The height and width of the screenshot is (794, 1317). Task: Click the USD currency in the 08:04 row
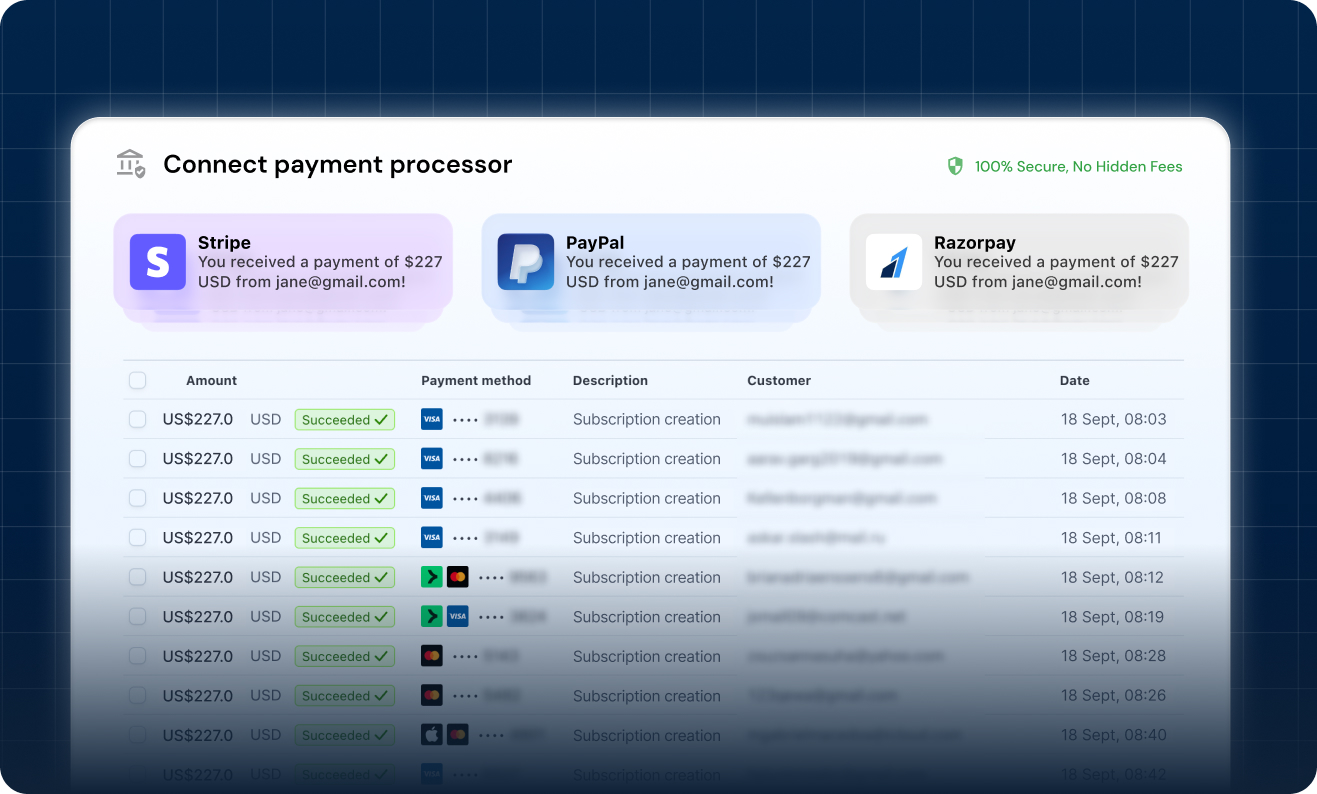tap(266, 459)
